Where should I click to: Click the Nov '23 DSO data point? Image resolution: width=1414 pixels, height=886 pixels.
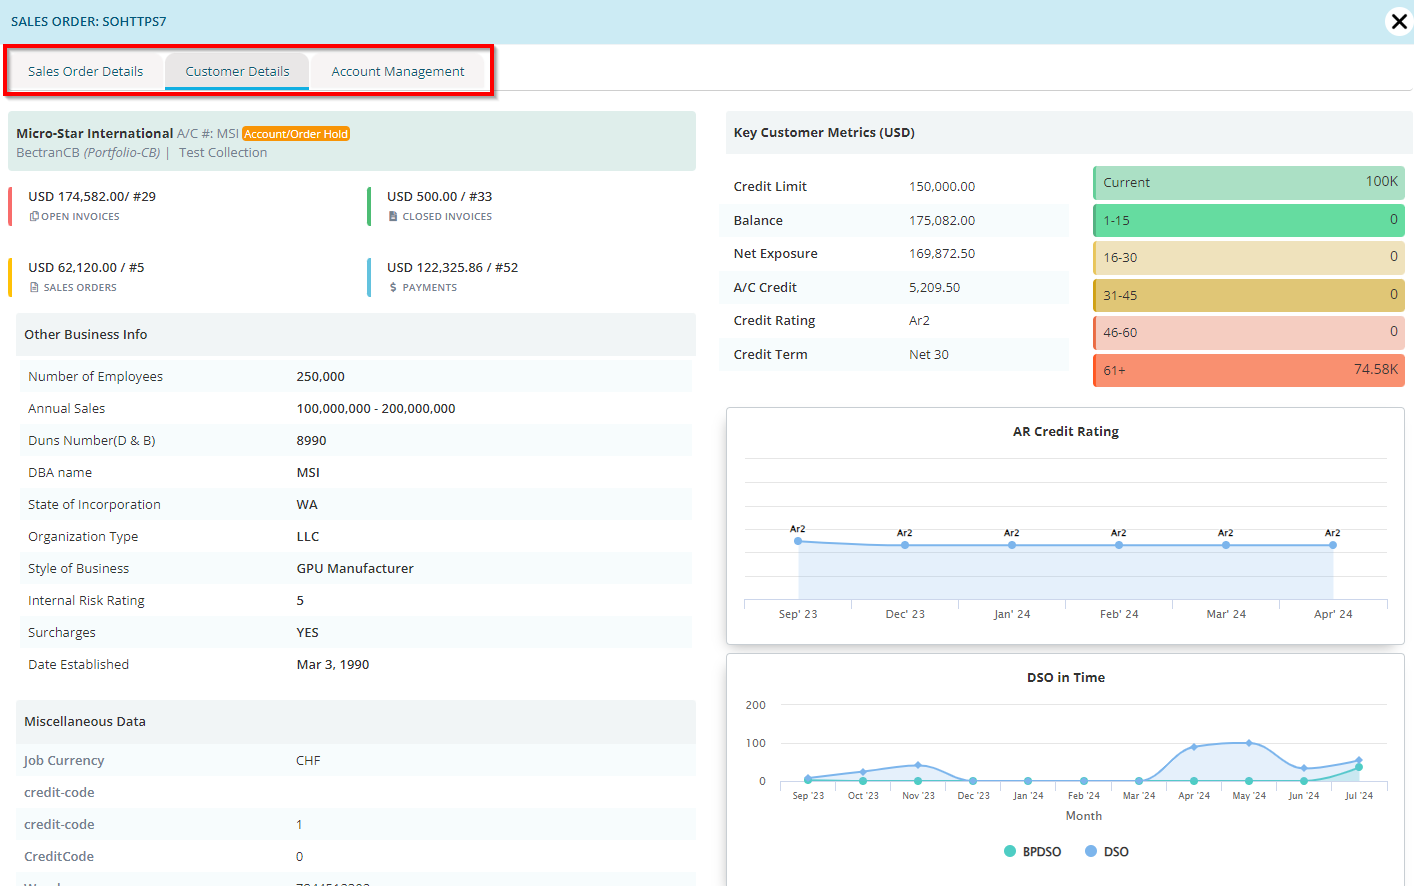coord(918,765)
